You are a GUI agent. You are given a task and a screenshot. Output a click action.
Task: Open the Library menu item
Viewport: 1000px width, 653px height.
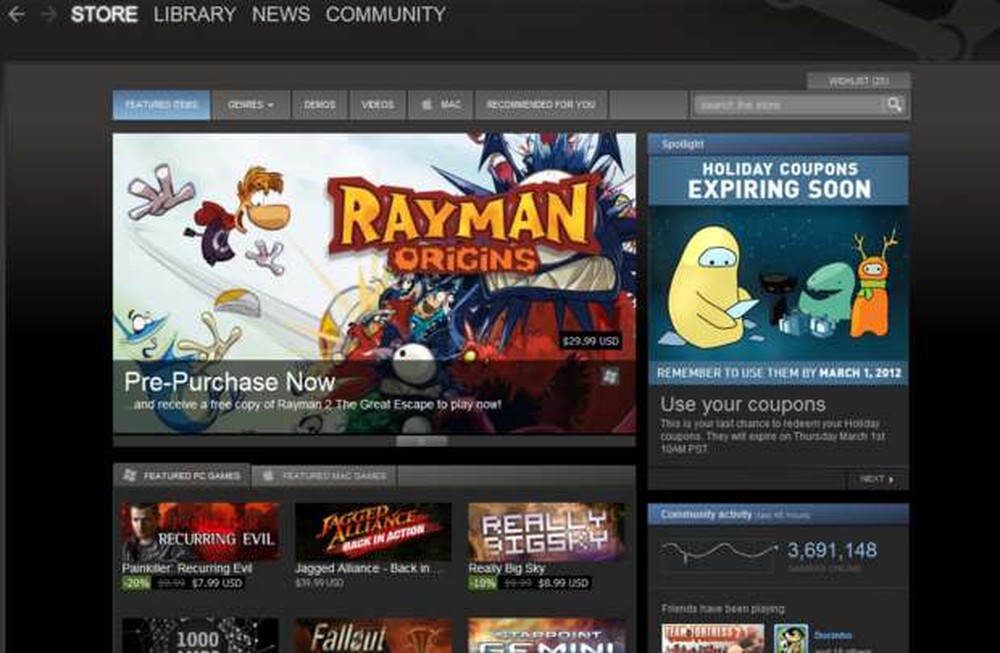(x=194, y=15)
